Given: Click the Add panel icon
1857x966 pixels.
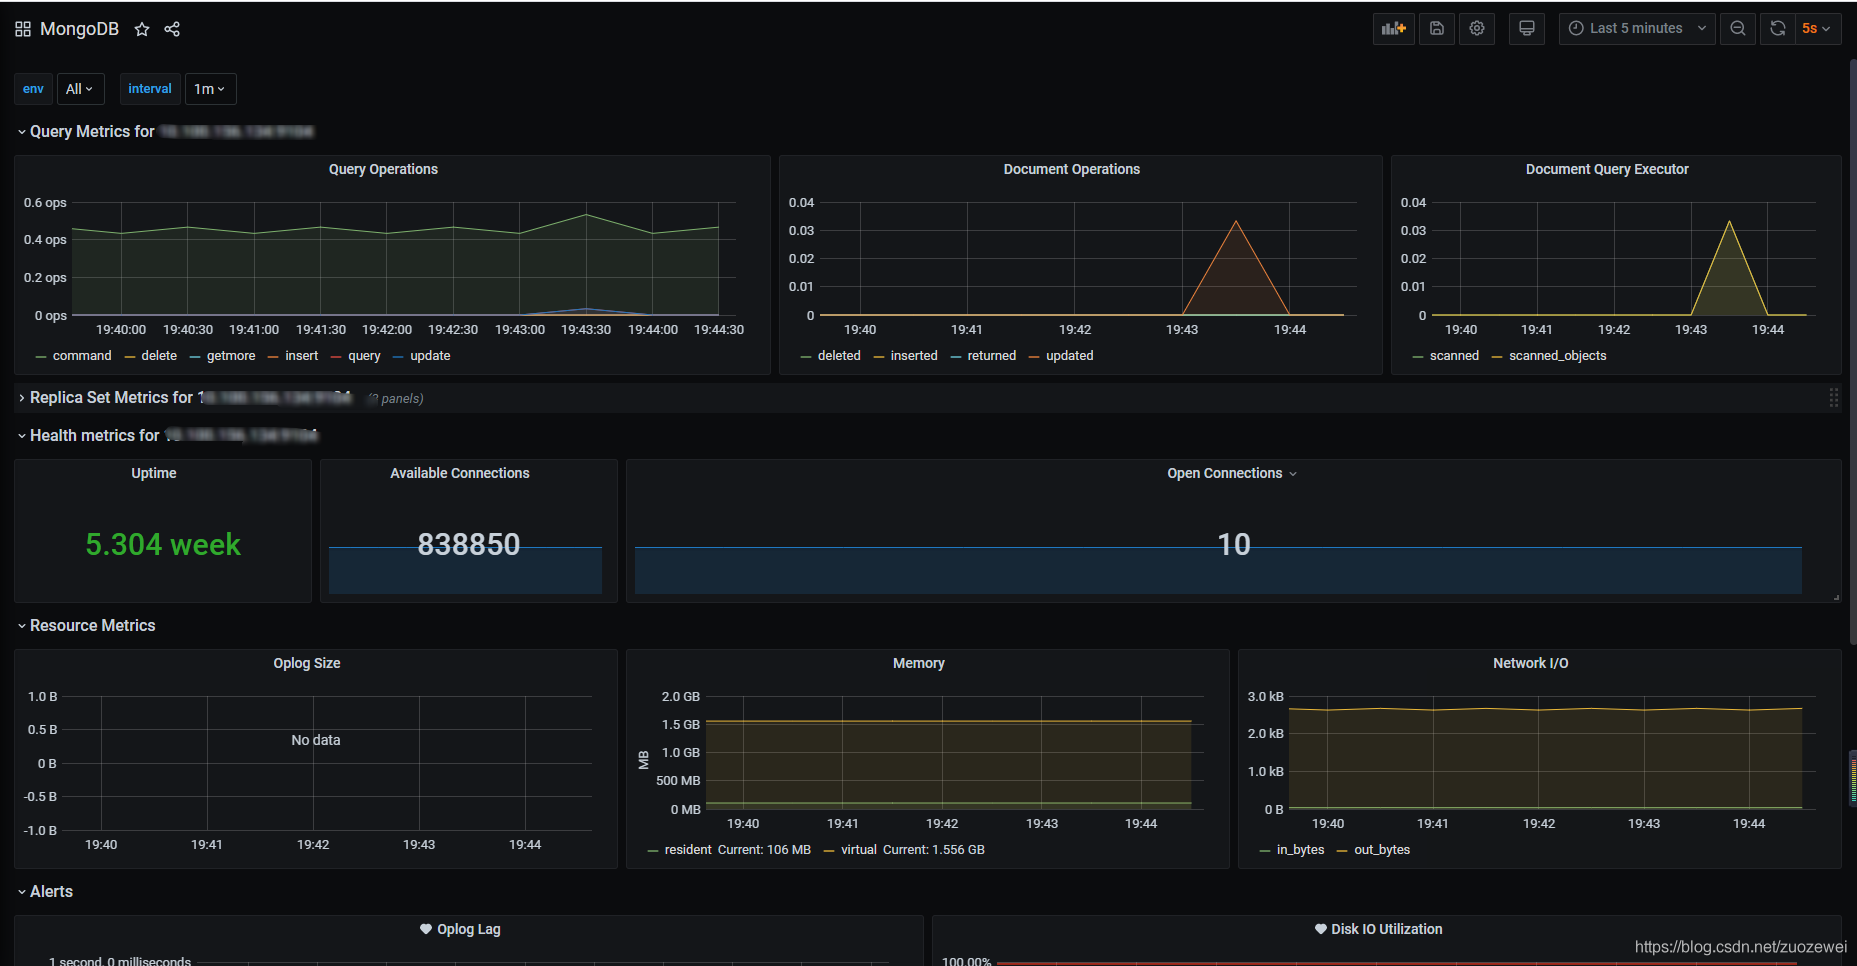Looking at the screenshot, I should tap(1393, 28).
